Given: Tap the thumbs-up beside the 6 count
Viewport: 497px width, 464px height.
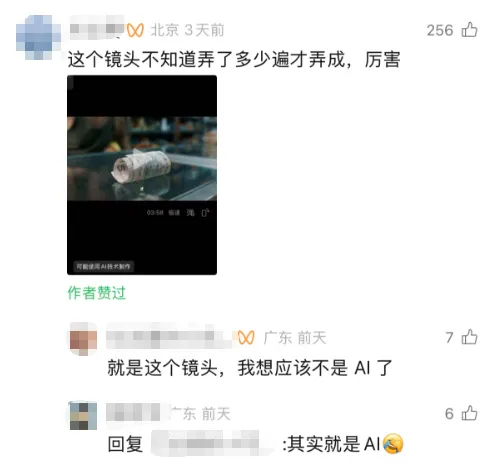Looking at the screenshot, I should [x=469, y=413].
